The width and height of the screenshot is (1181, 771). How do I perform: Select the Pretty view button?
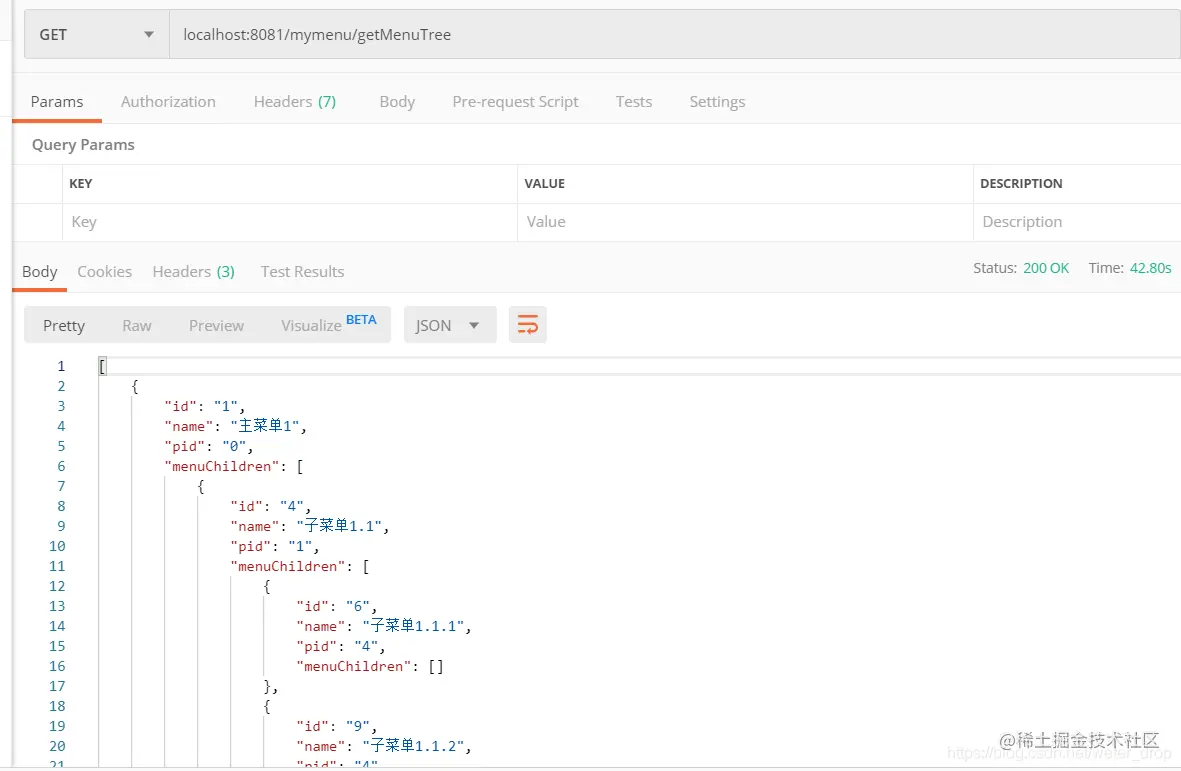64,325
